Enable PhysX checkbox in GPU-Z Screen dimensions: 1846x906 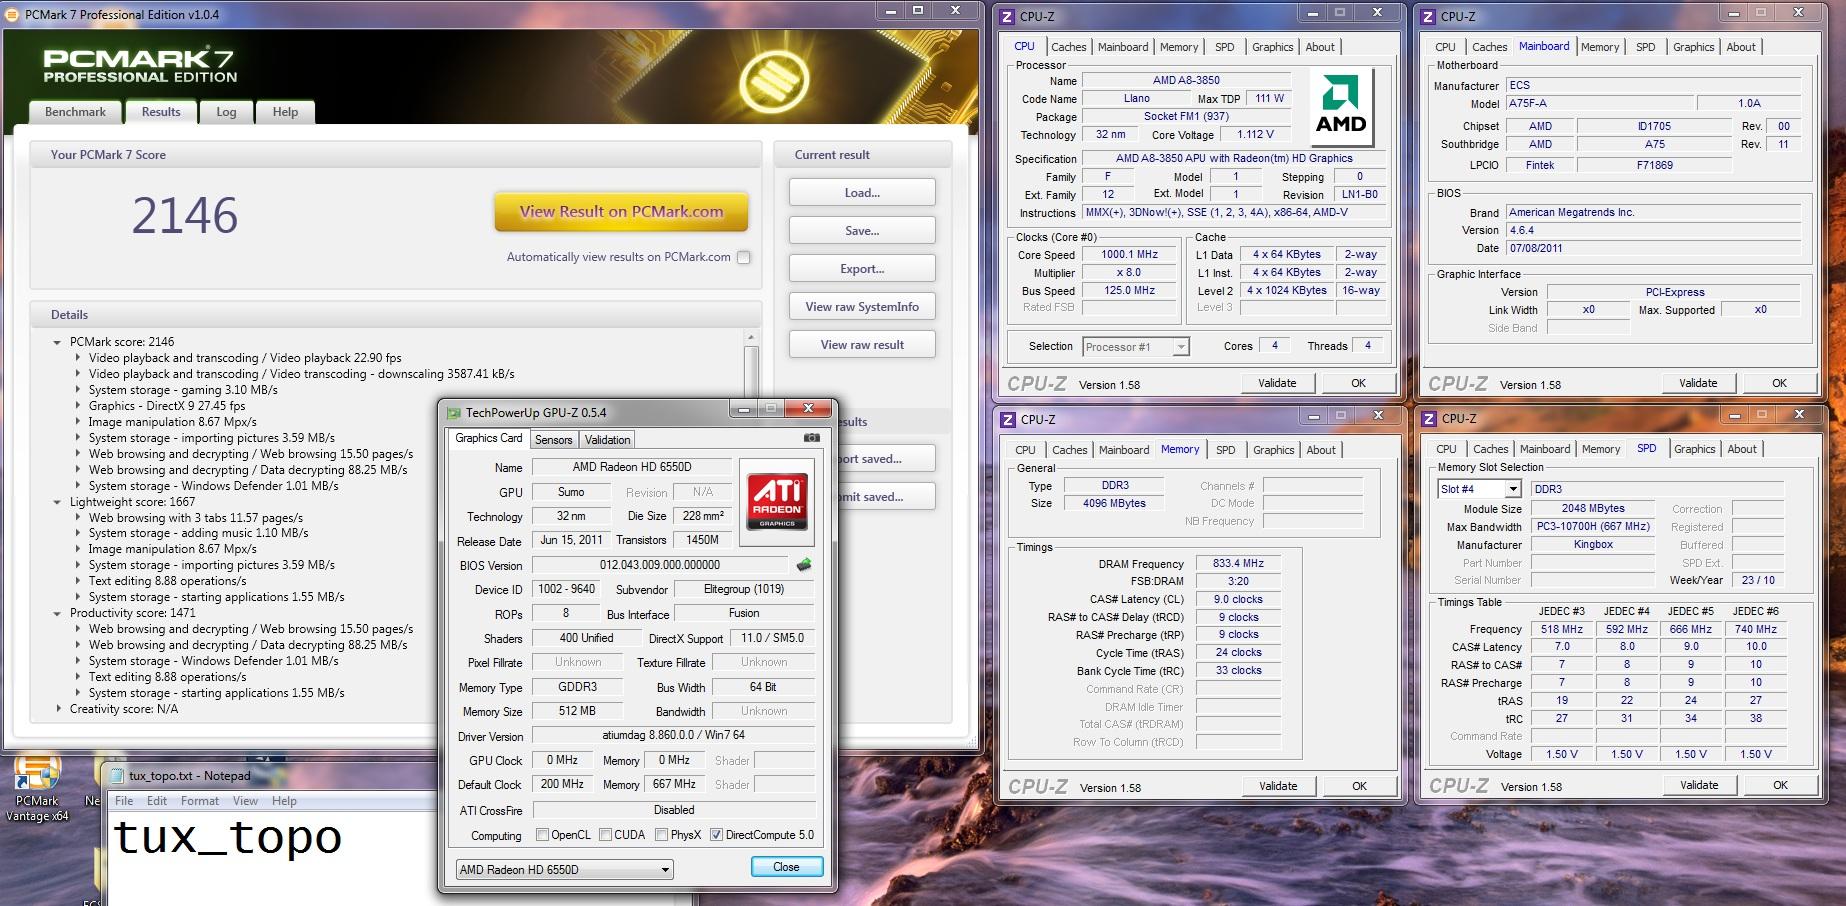pos(661,835)
